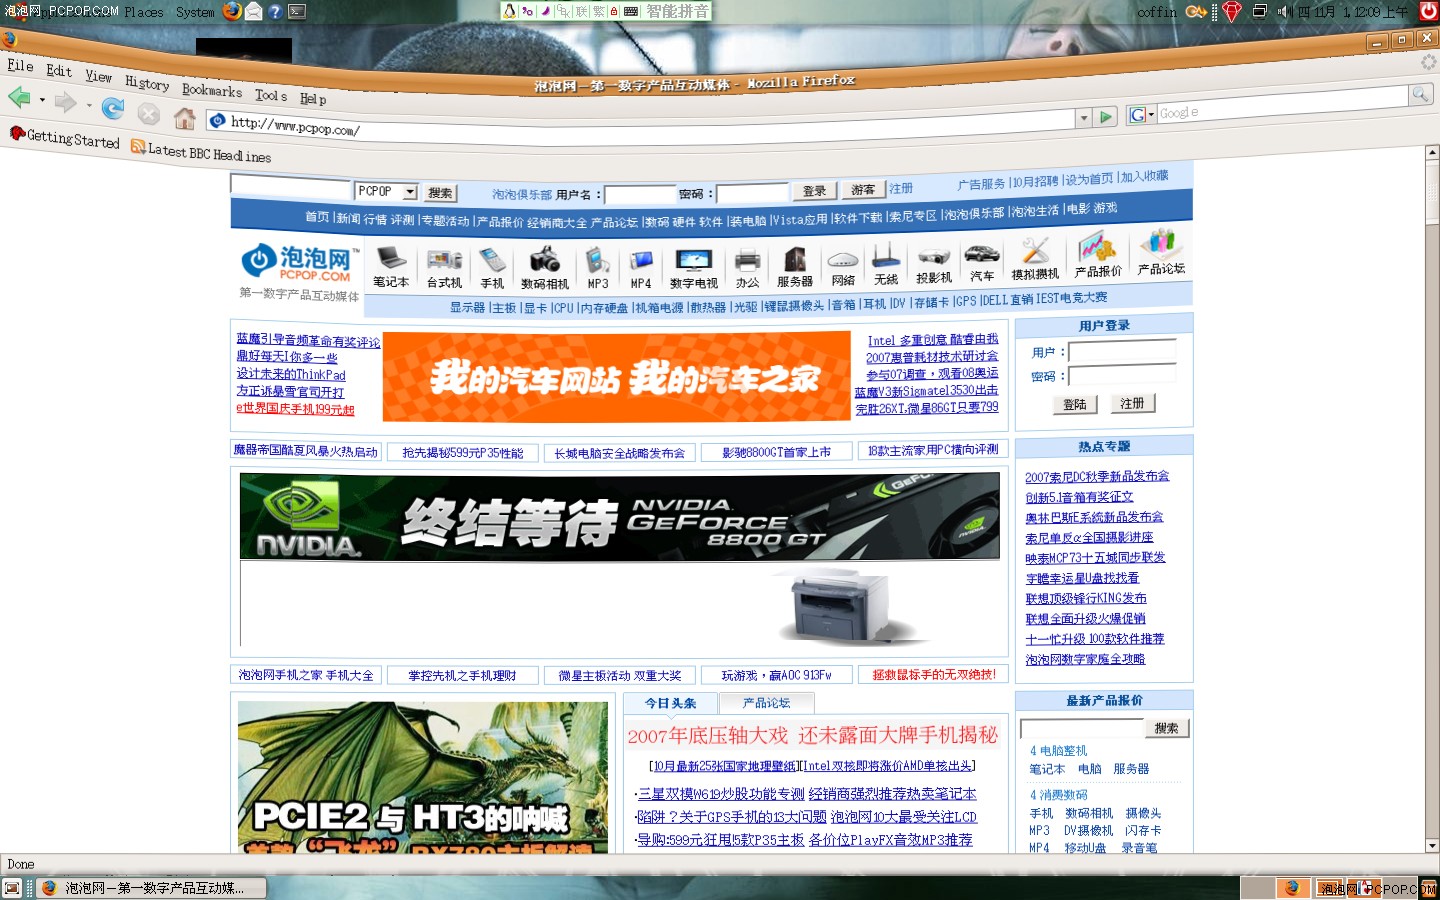
Task: Focus the 用户 field in 用户登录 panel
Action: [x=1123, y=351]
